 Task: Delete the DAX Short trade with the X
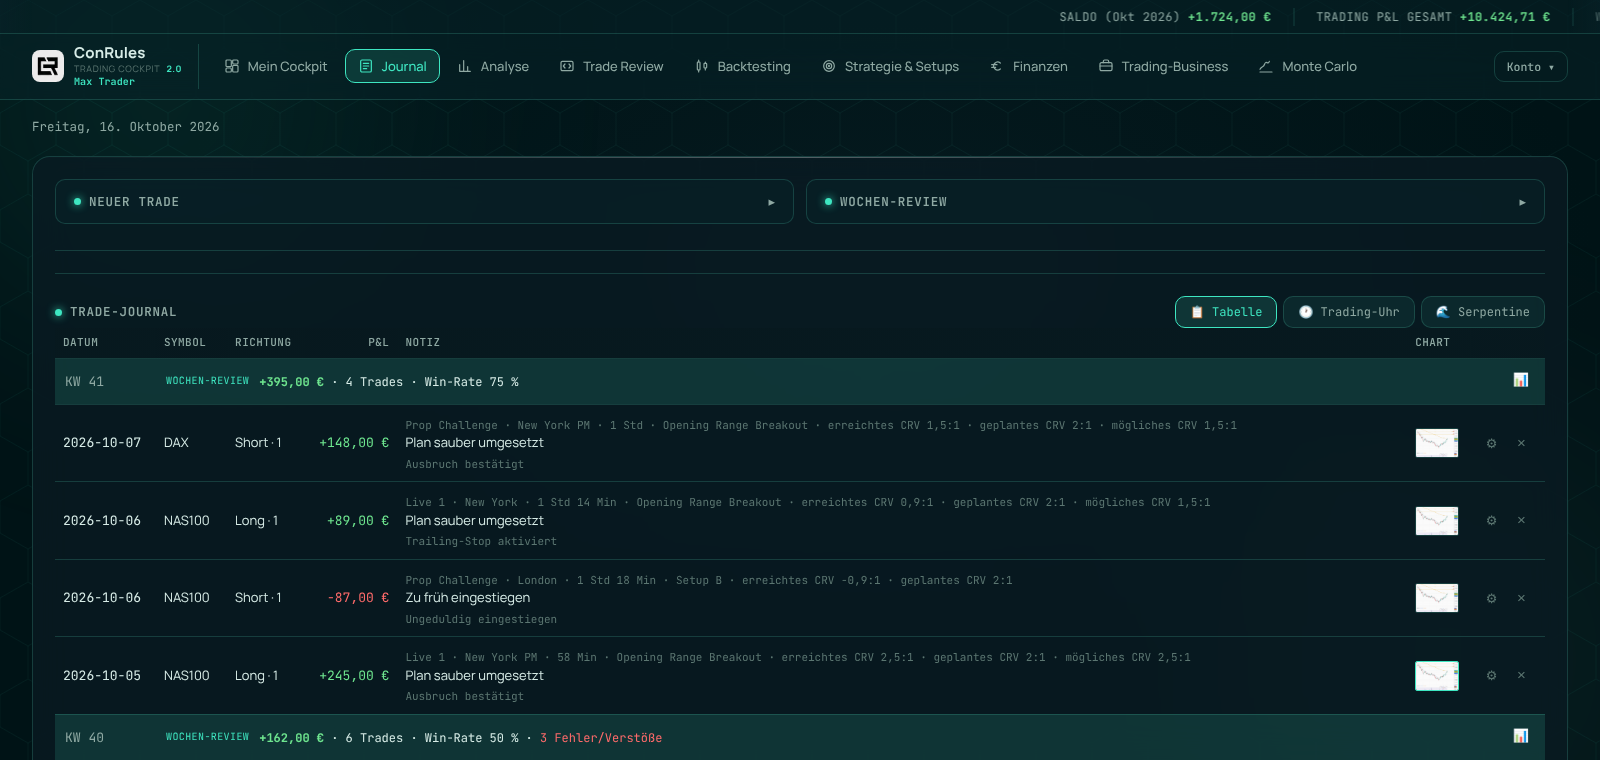pyautogui.click(x=1521, y=443)
